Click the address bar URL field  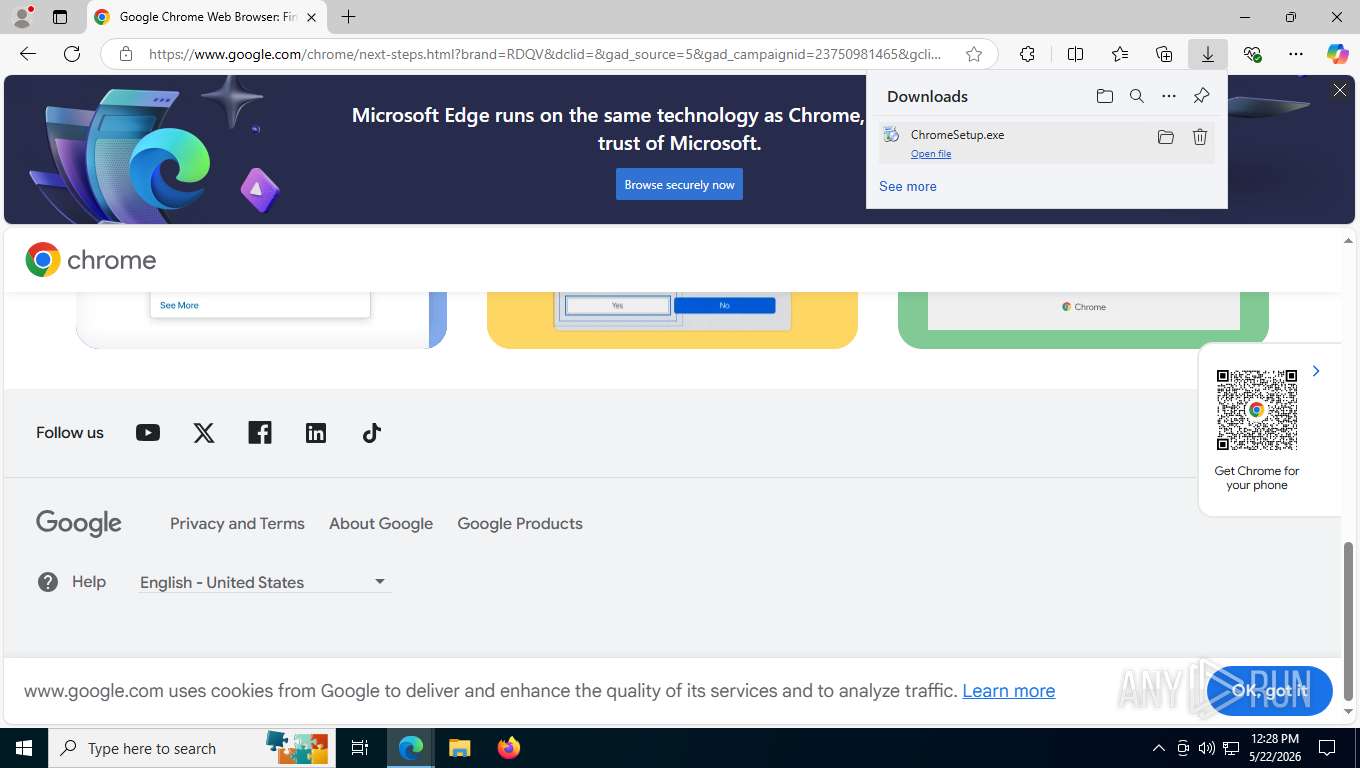[544, 54]
